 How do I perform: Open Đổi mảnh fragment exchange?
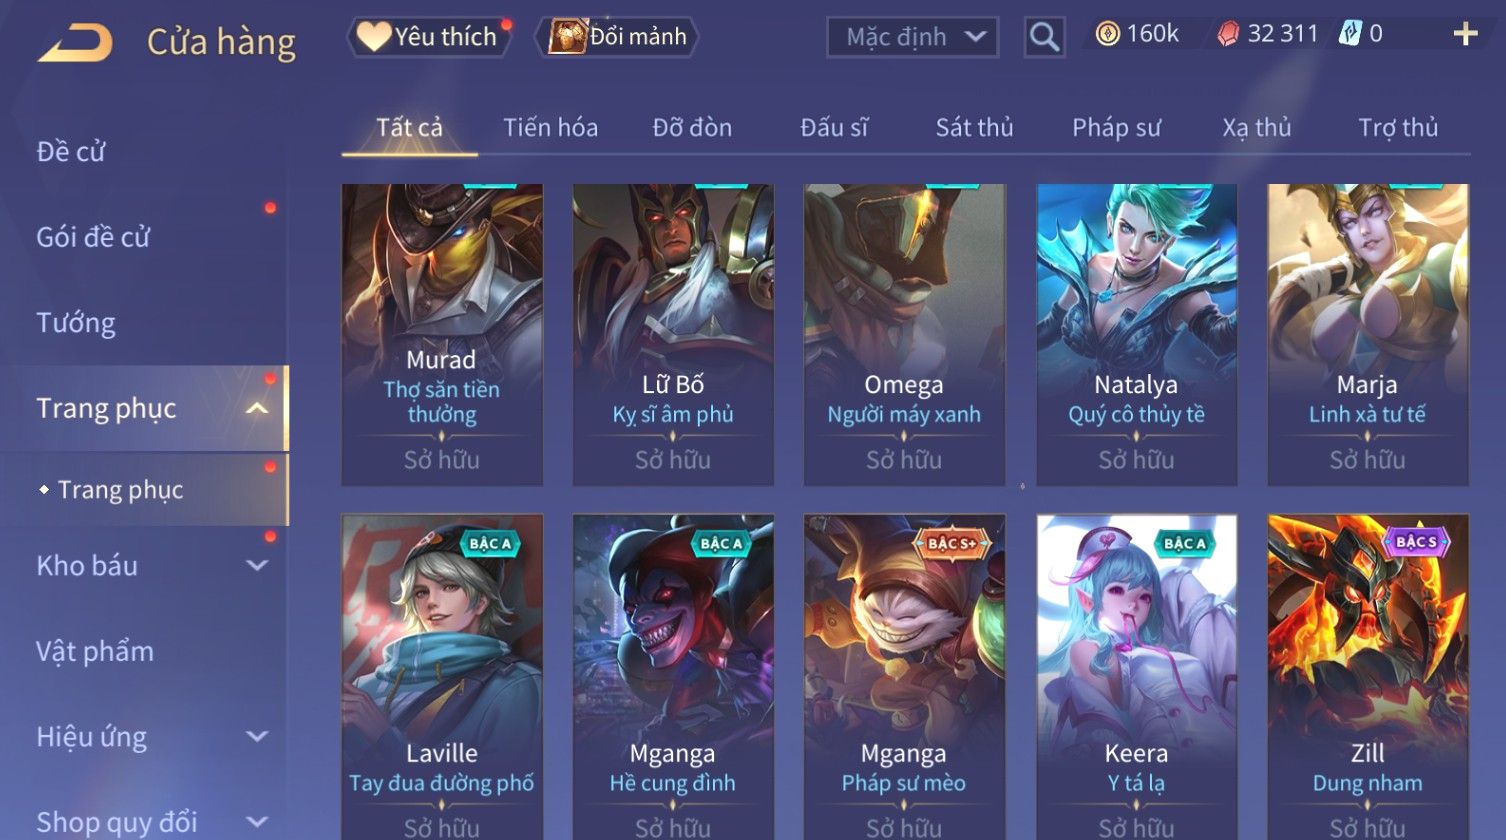(x=618, y=37)
